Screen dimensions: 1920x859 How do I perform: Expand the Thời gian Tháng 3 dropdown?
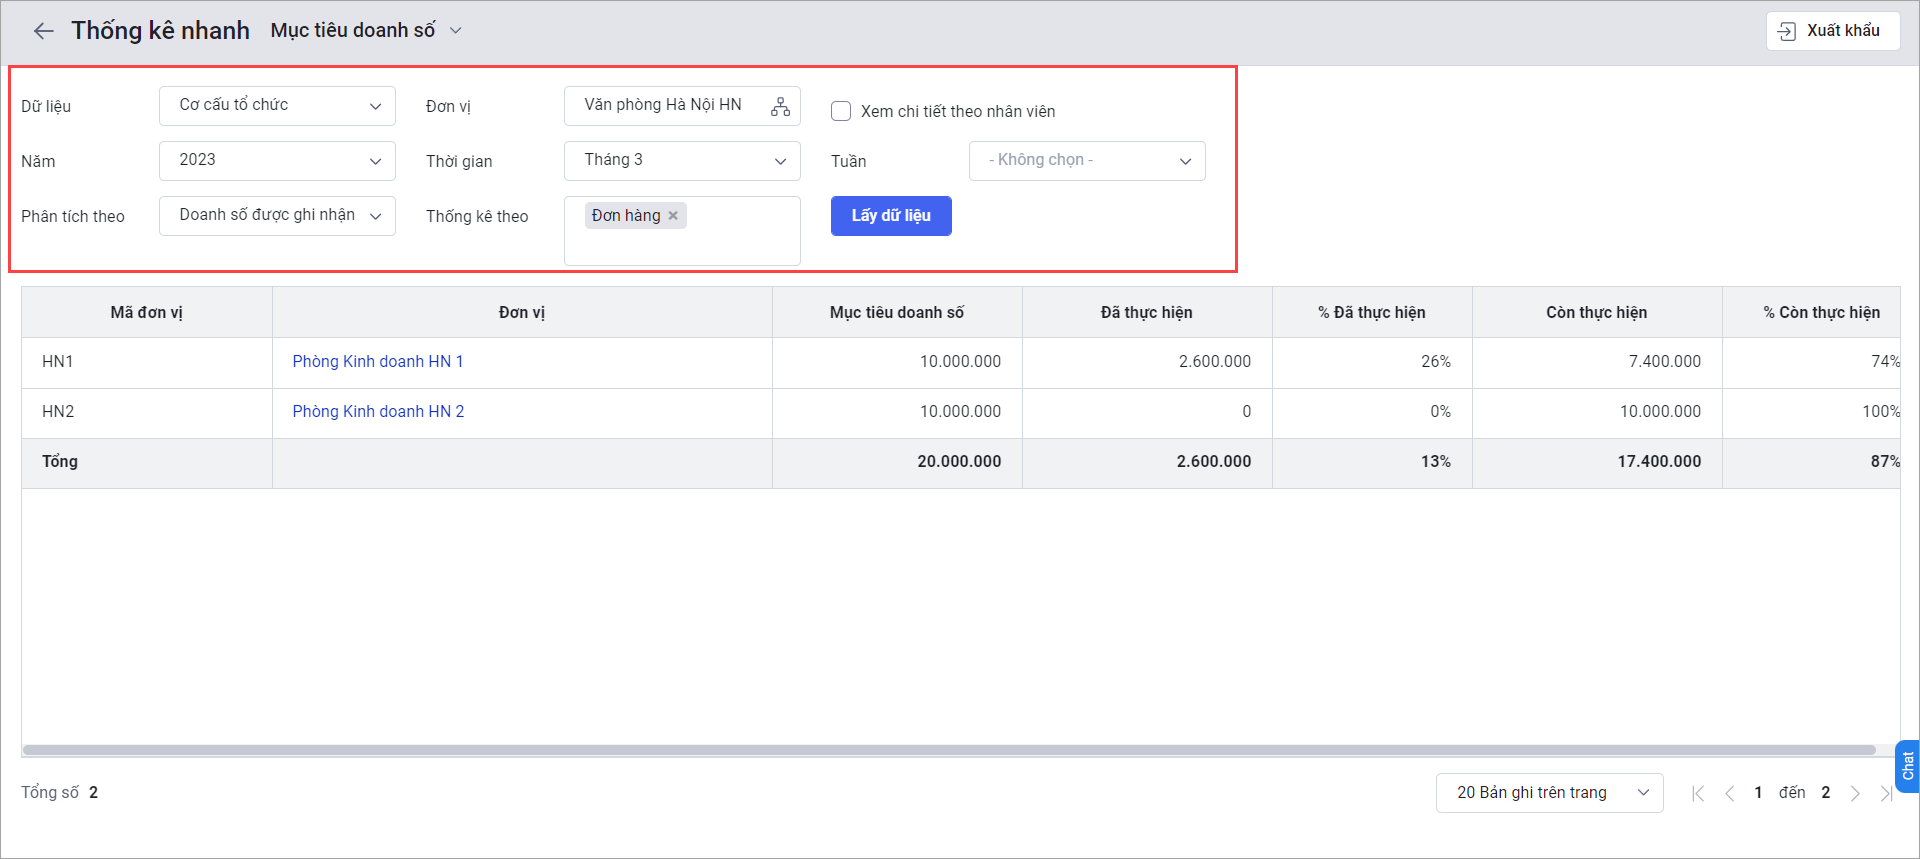pyautogui.click(x=682, y=161)
